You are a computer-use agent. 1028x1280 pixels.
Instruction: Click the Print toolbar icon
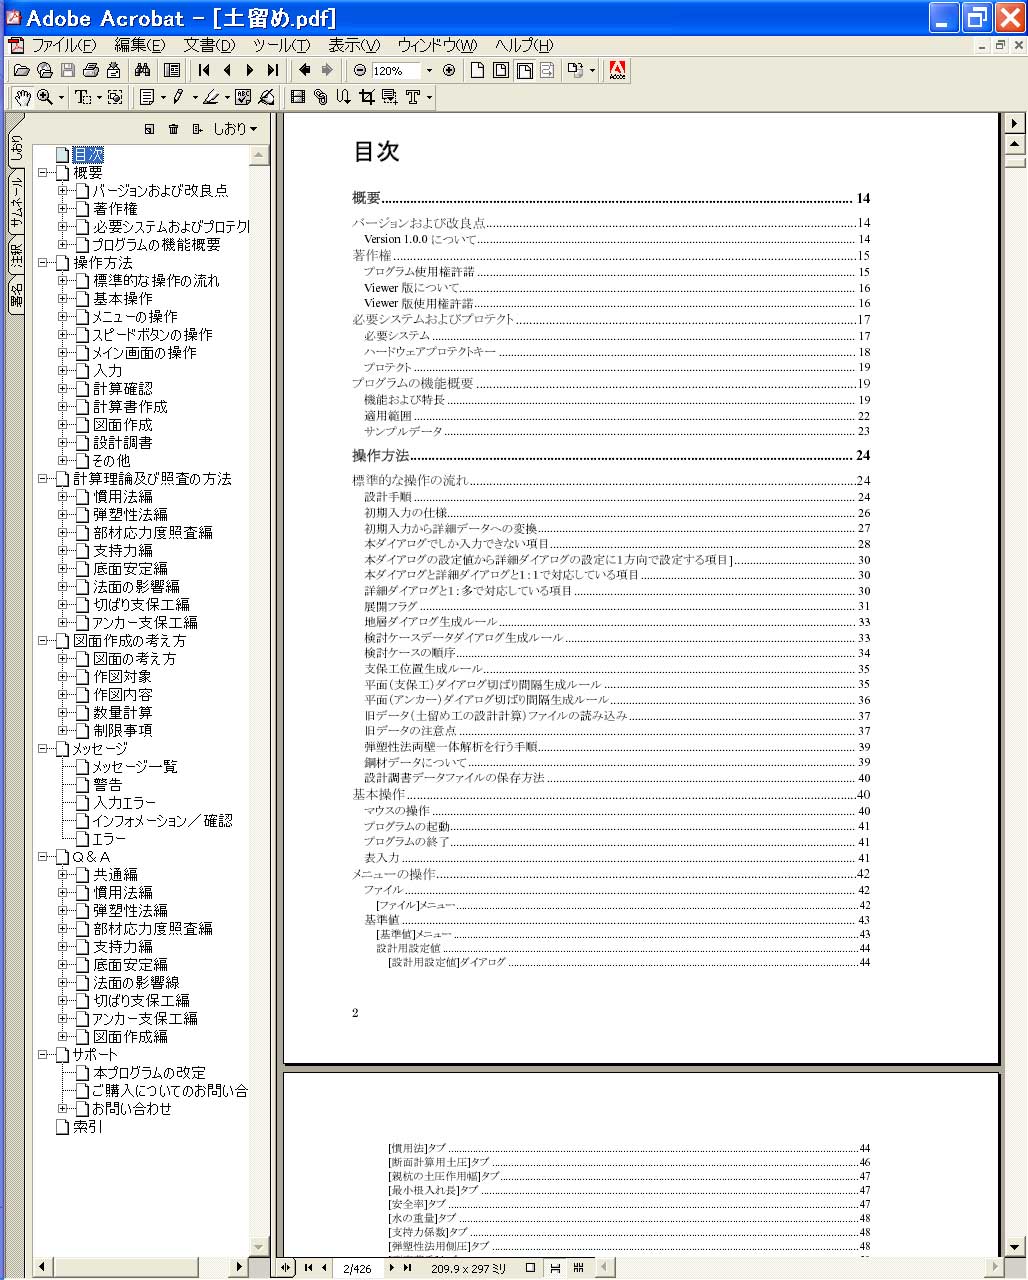pos(91,70)
